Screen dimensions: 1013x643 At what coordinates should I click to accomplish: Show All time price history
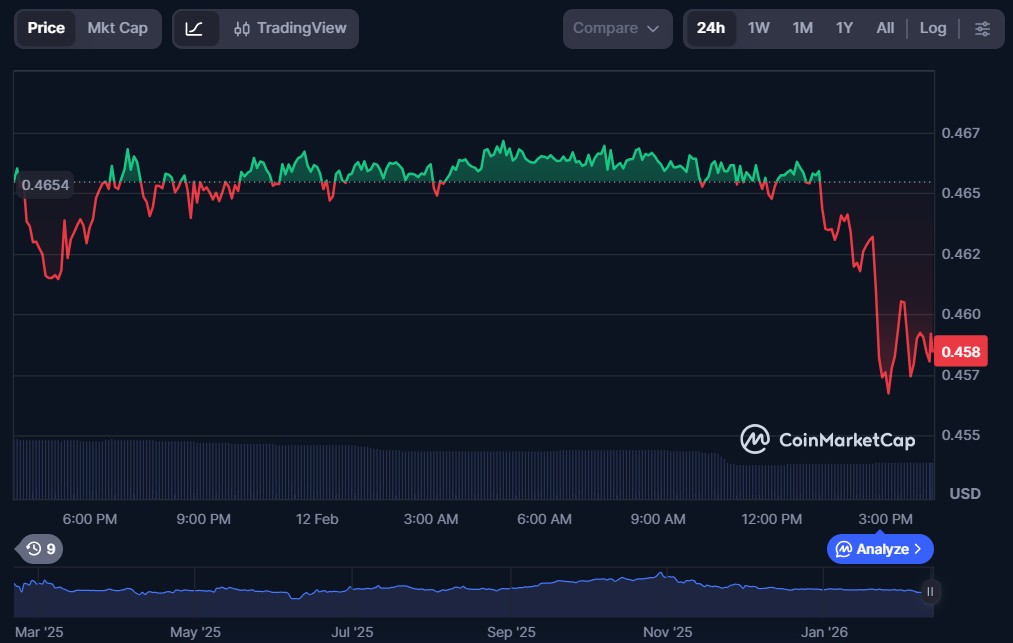tap(885, 29)
